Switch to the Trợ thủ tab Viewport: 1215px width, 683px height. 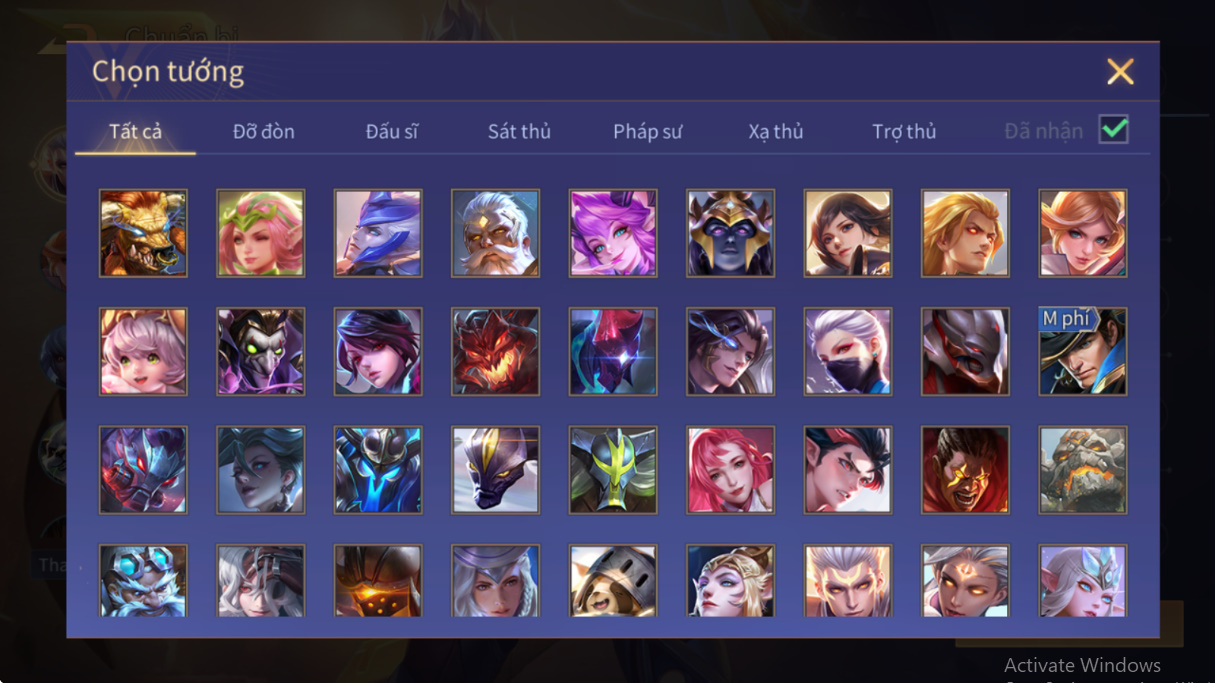point(904,131)
